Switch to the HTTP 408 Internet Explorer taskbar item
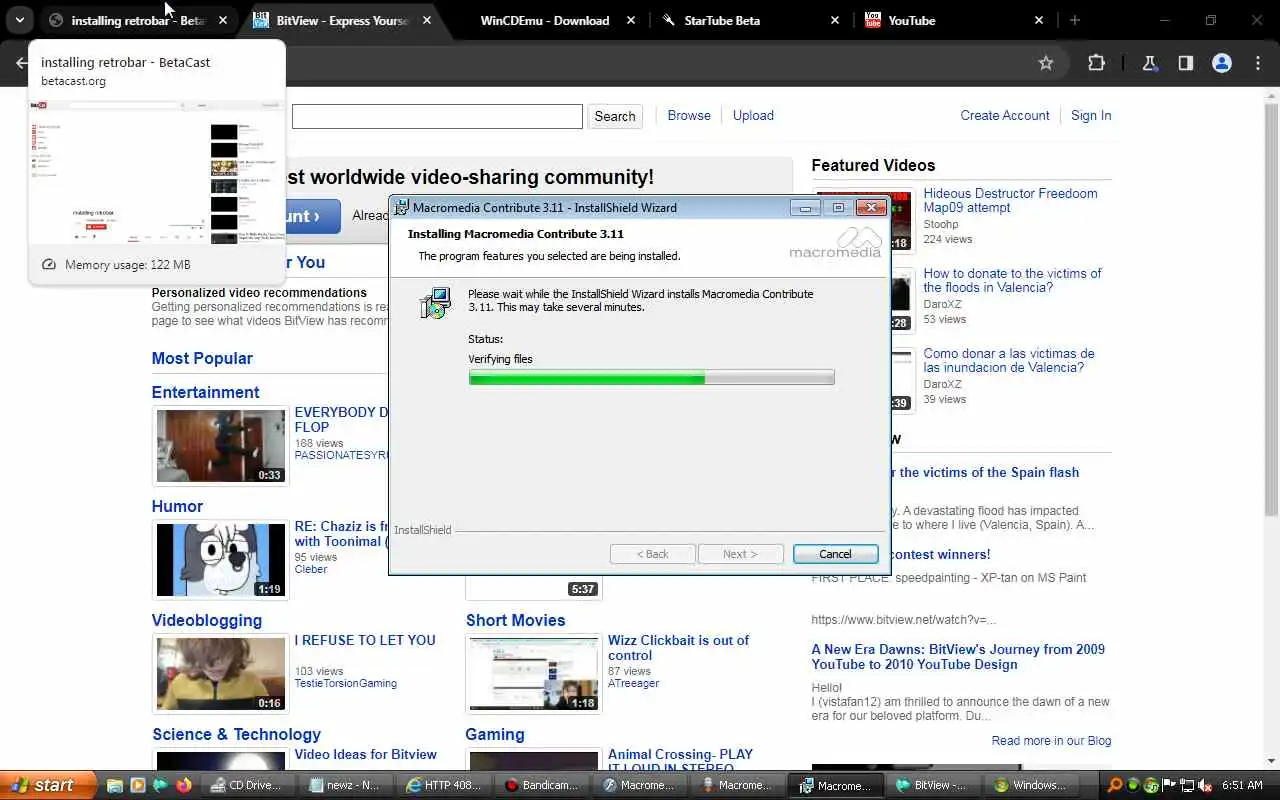The width and height of the screenshot is (1280, 800). (x=444, y=785)
